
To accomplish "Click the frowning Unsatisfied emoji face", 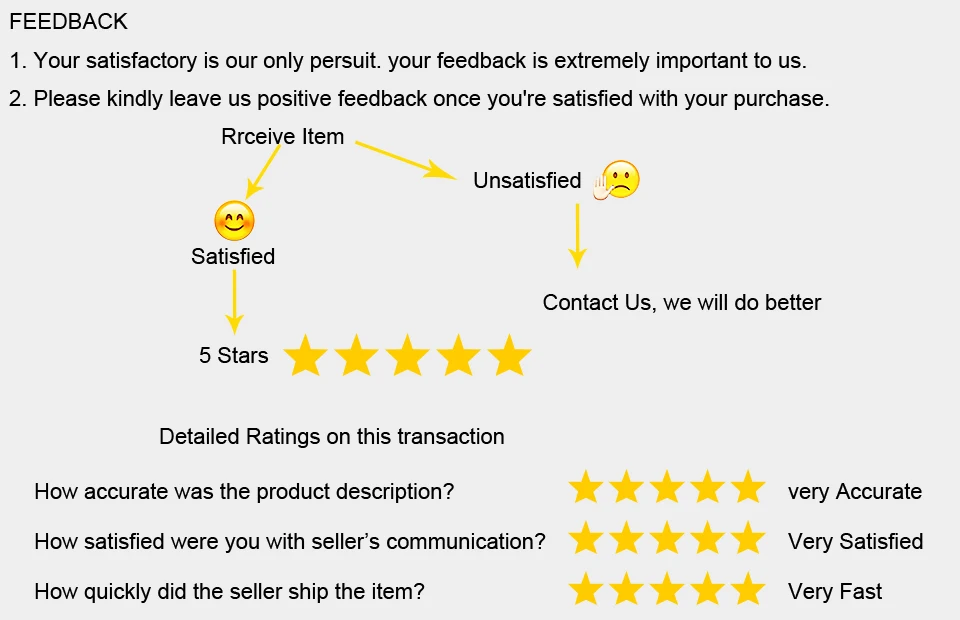I will coord(620,179).
